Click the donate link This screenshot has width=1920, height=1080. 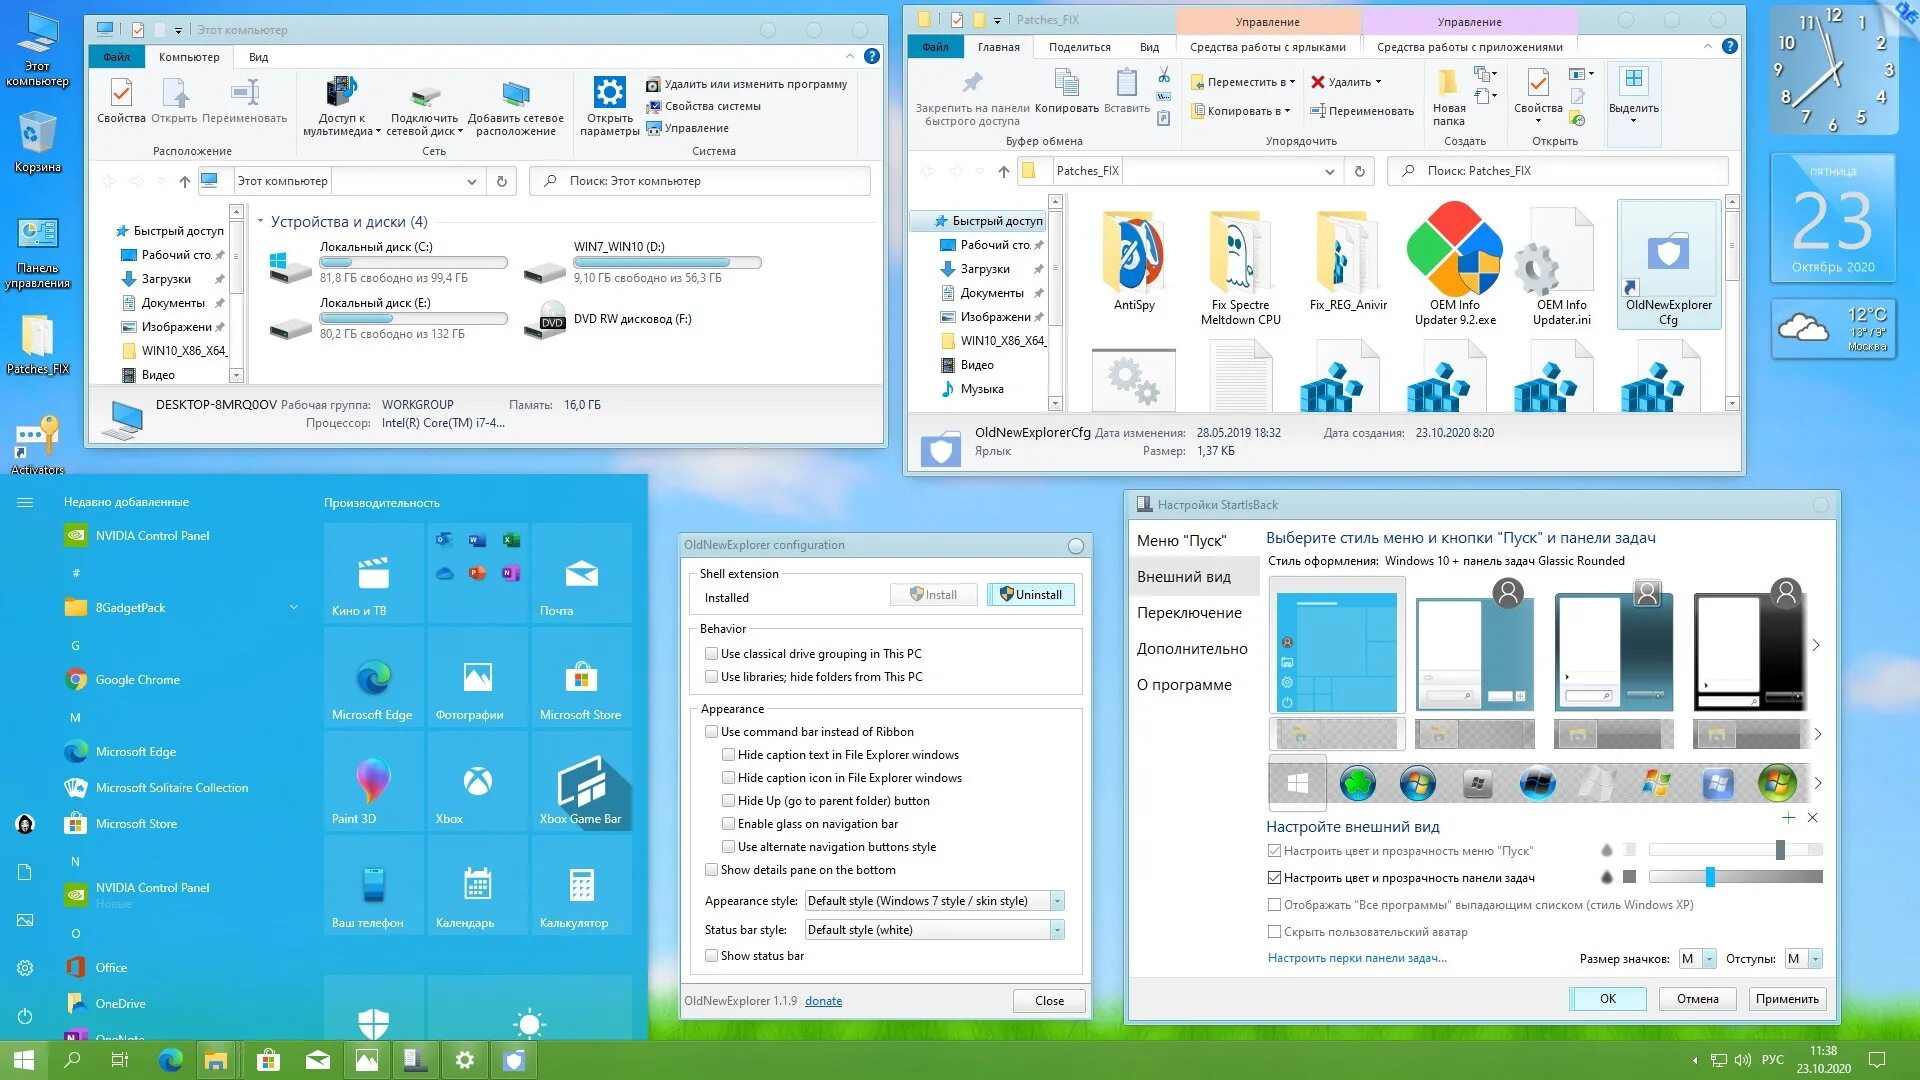coord(823,1001)
